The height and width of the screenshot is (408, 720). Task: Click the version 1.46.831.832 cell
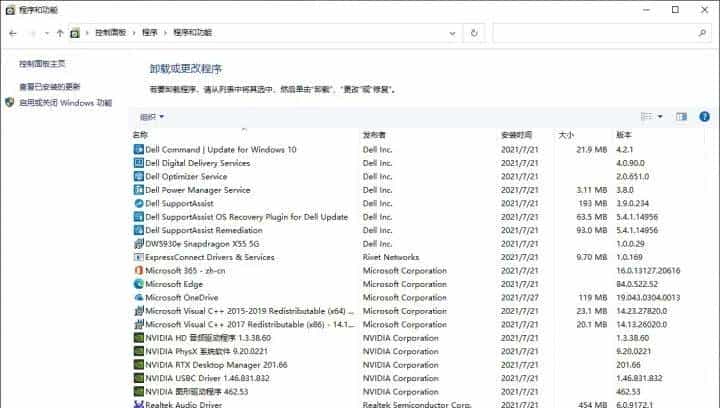pos(639,378)
